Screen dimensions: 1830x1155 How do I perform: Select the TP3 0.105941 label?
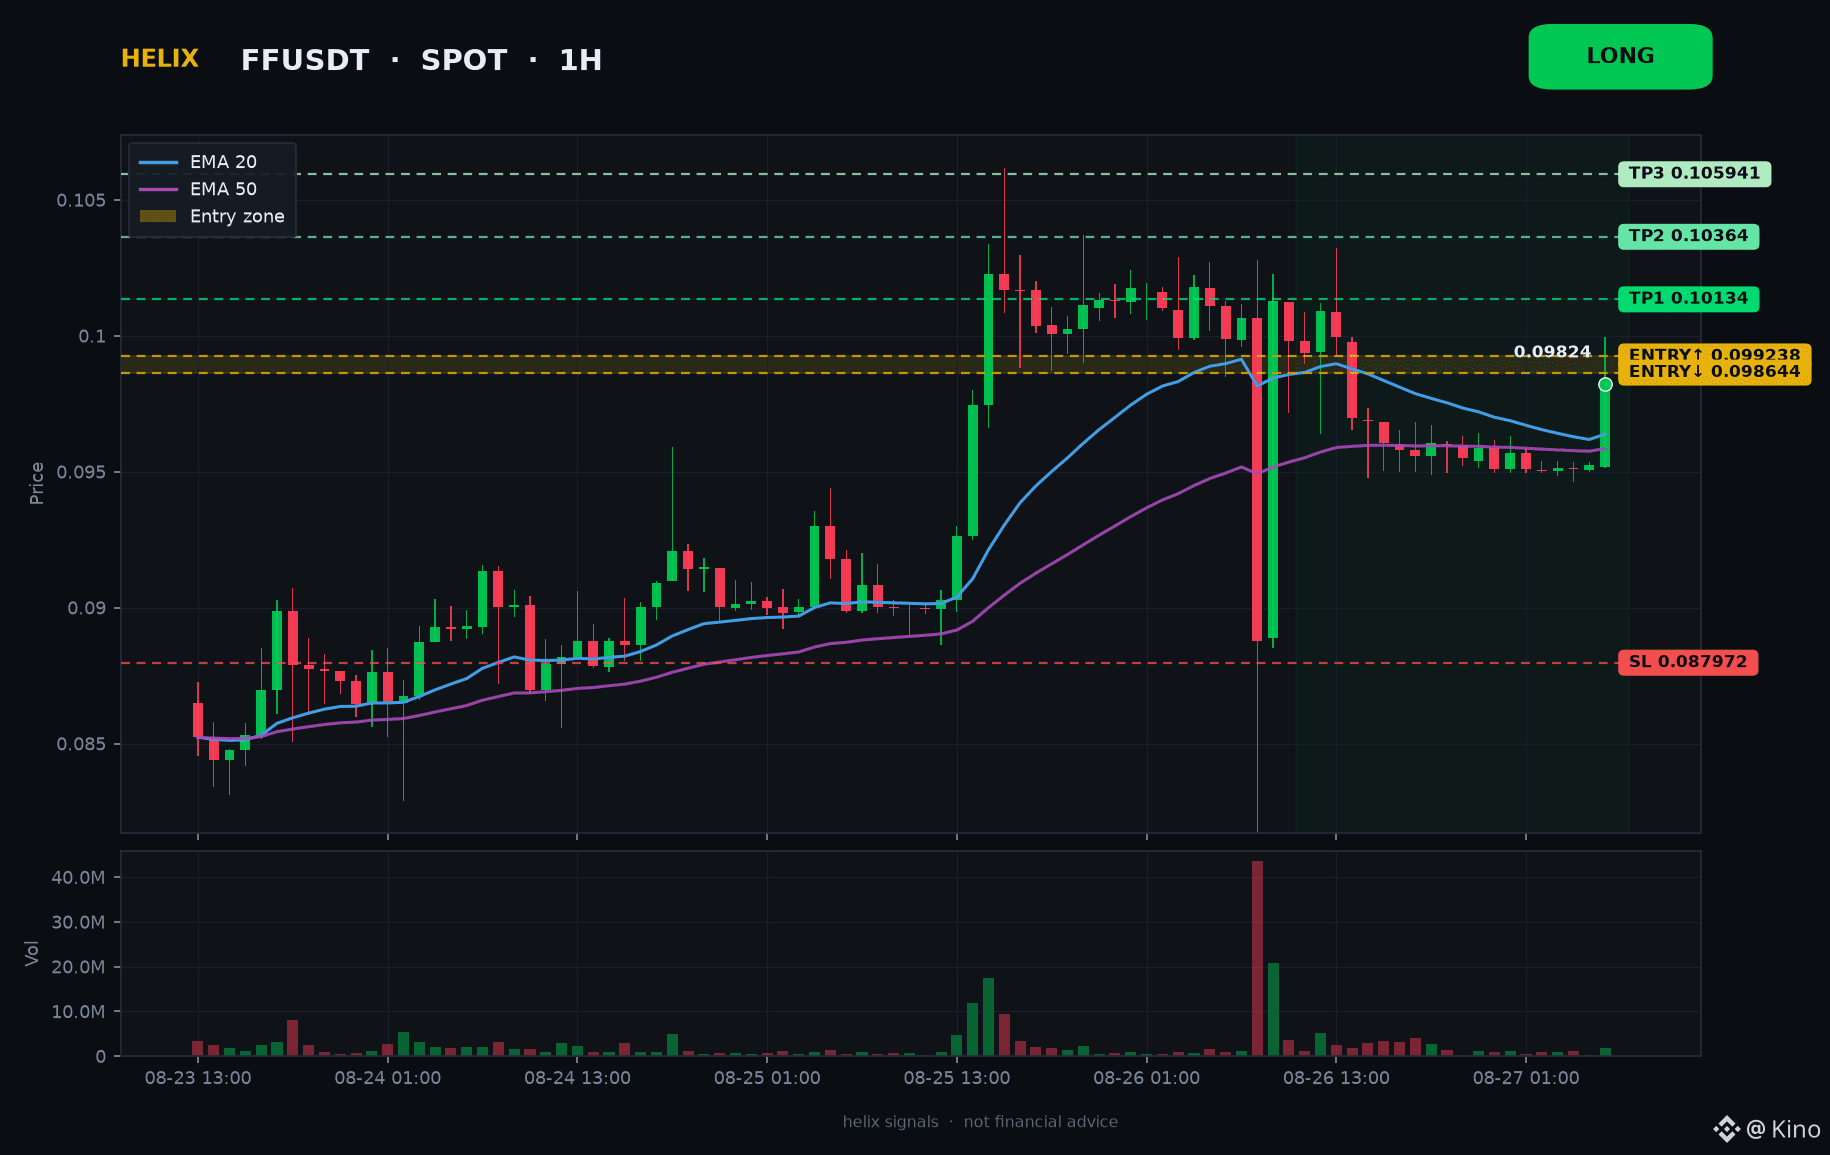point(1694,174)
